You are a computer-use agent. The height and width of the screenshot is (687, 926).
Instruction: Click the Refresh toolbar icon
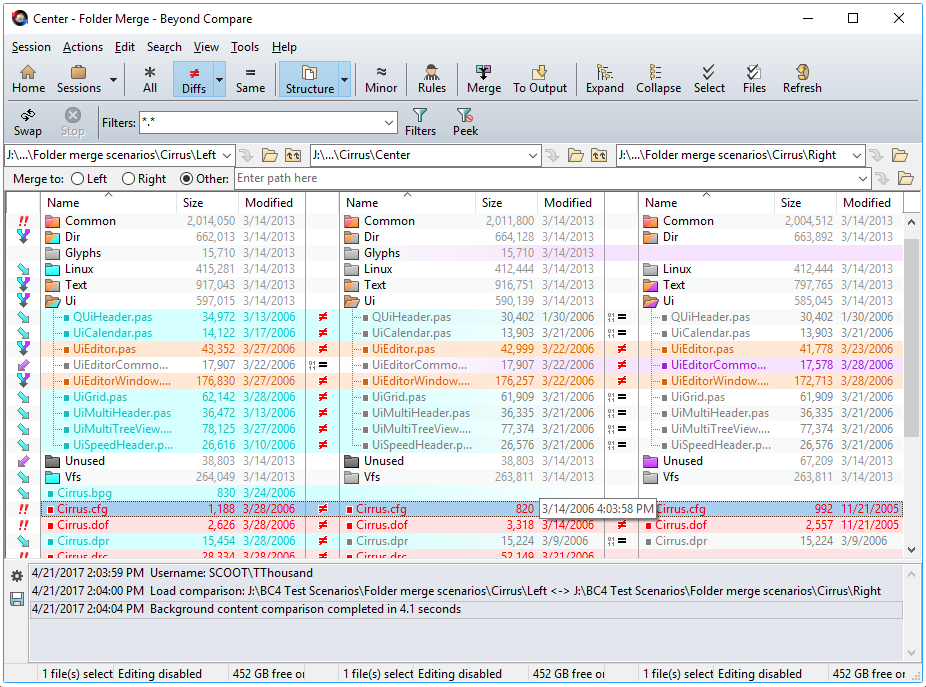click(802, 78)
